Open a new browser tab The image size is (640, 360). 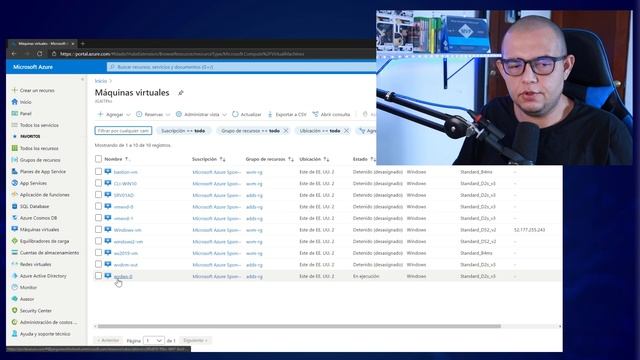coord(82,43)
